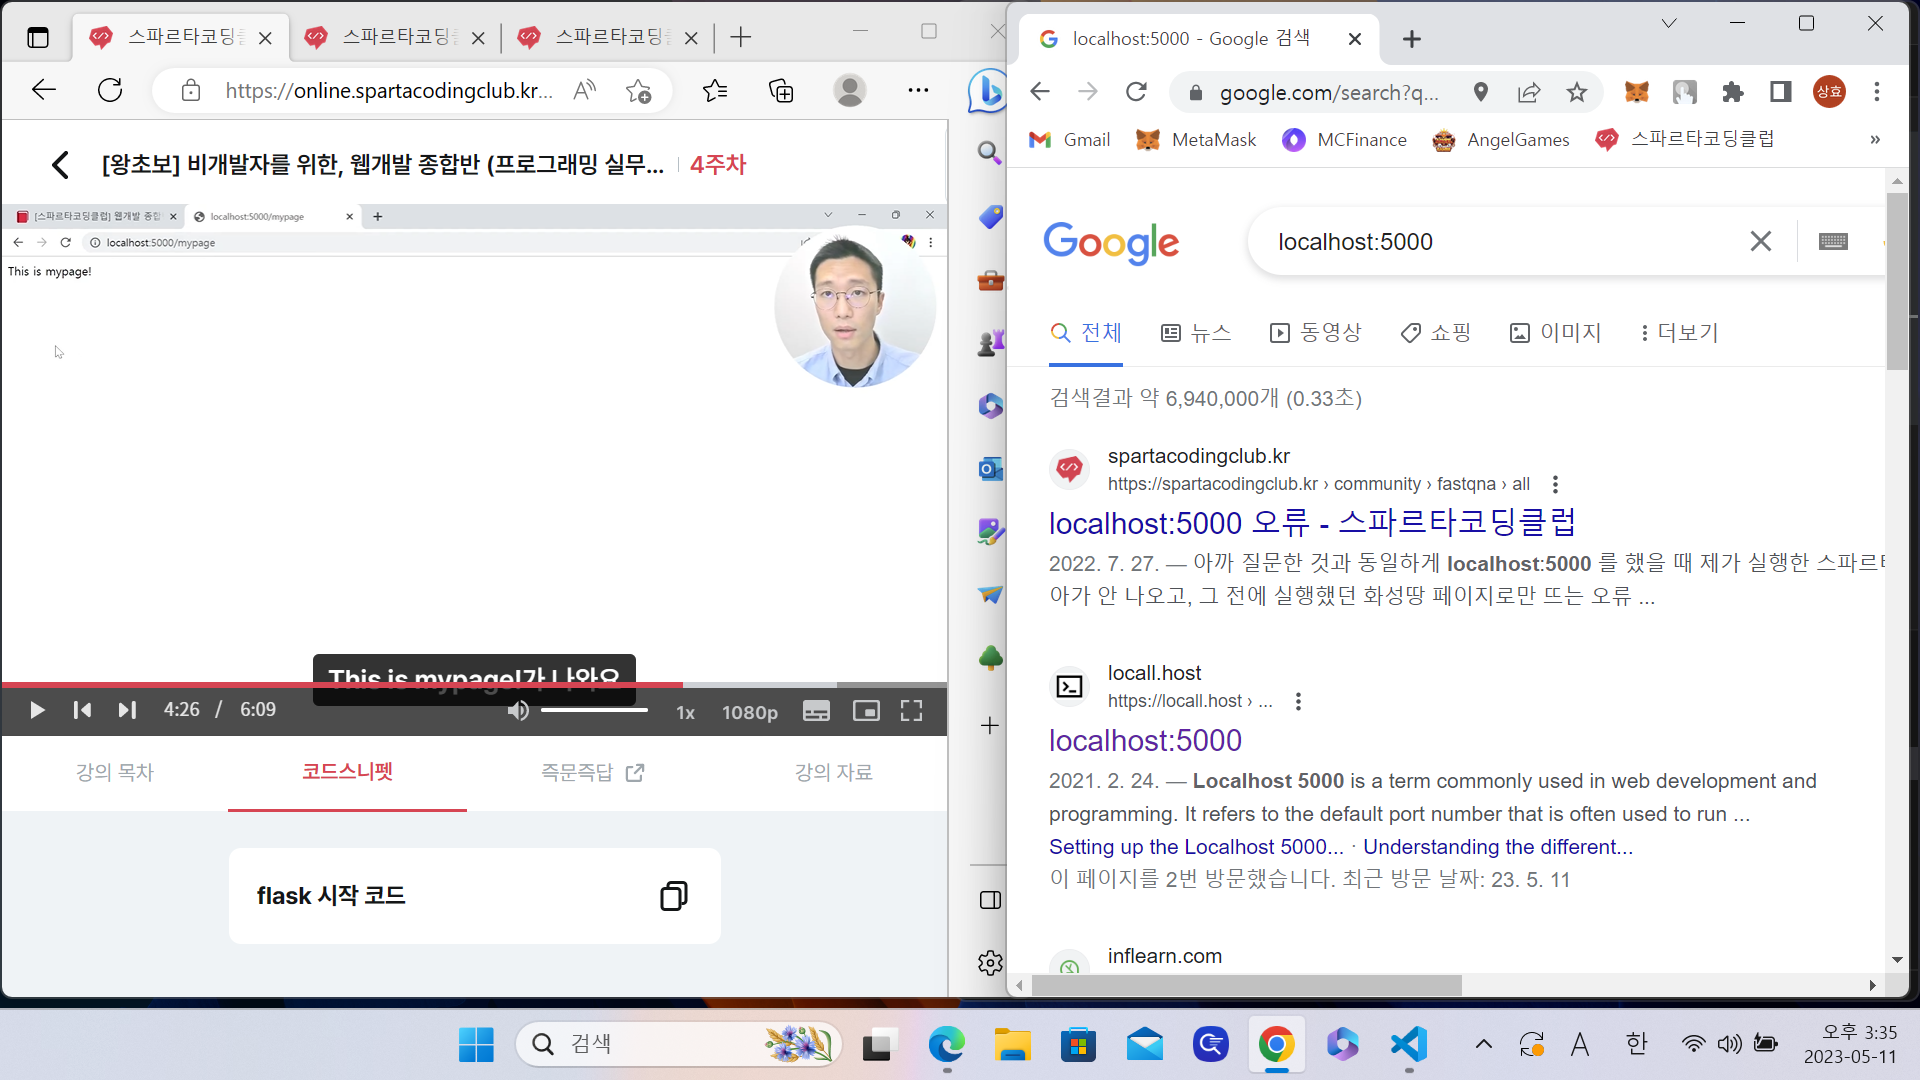
Task: Open Chrome extensions puzzle icon
Action: [x=1733, y=92]
